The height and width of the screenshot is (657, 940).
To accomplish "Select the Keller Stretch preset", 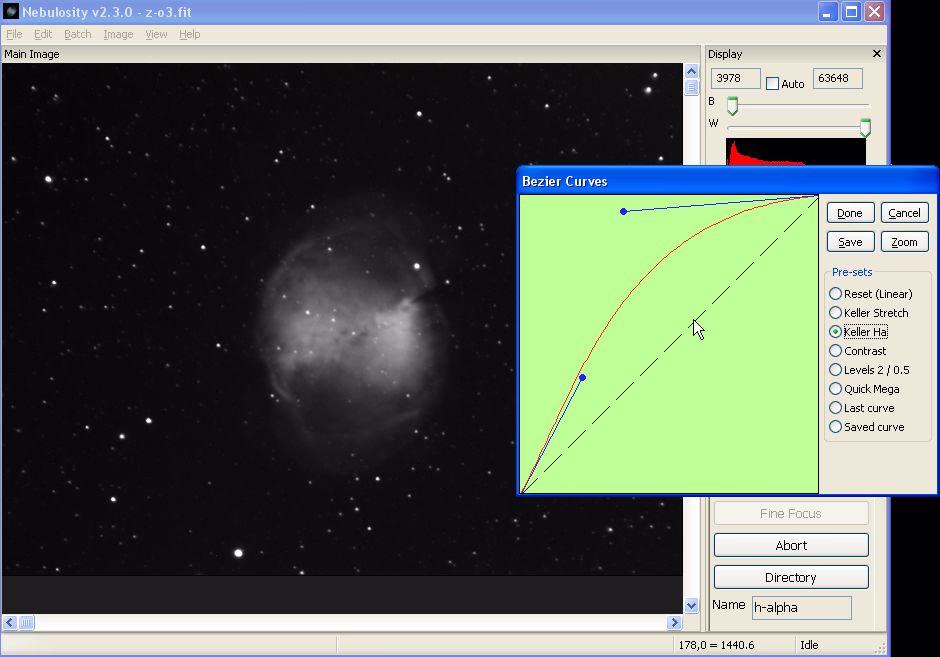I will pos(836,313).
